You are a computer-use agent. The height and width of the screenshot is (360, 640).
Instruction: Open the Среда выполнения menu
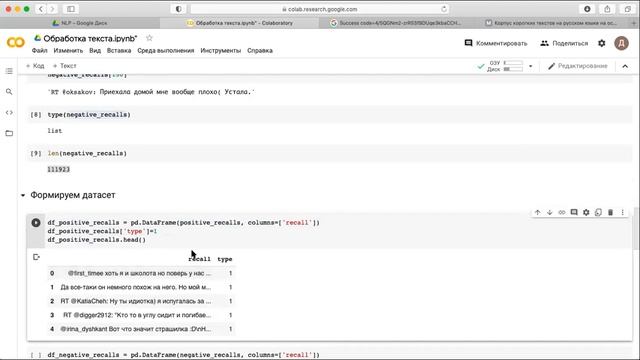pos(166,51)
